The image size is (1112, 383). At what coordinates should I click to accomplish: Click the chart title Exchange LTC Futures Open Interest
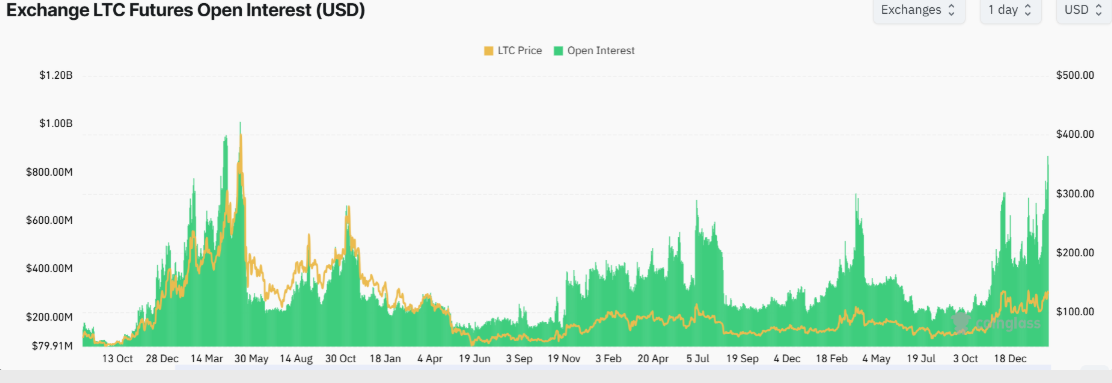[x=186, y=11]
